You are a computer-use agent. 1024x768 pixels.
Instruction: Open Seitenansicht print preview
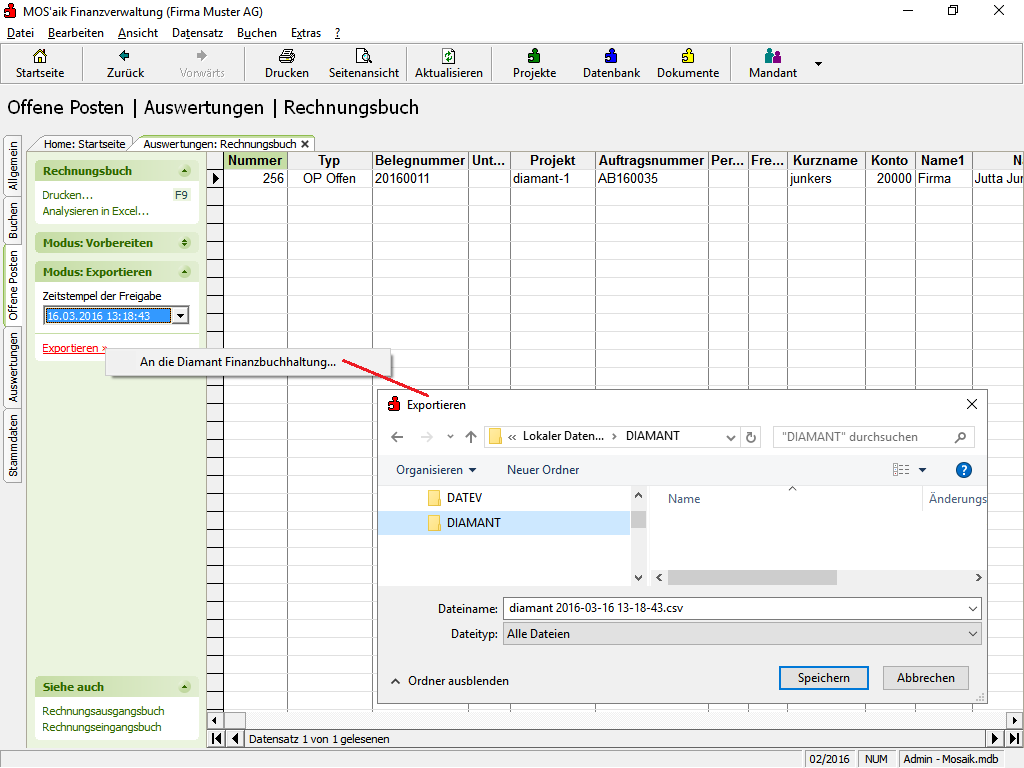point(364,57)
